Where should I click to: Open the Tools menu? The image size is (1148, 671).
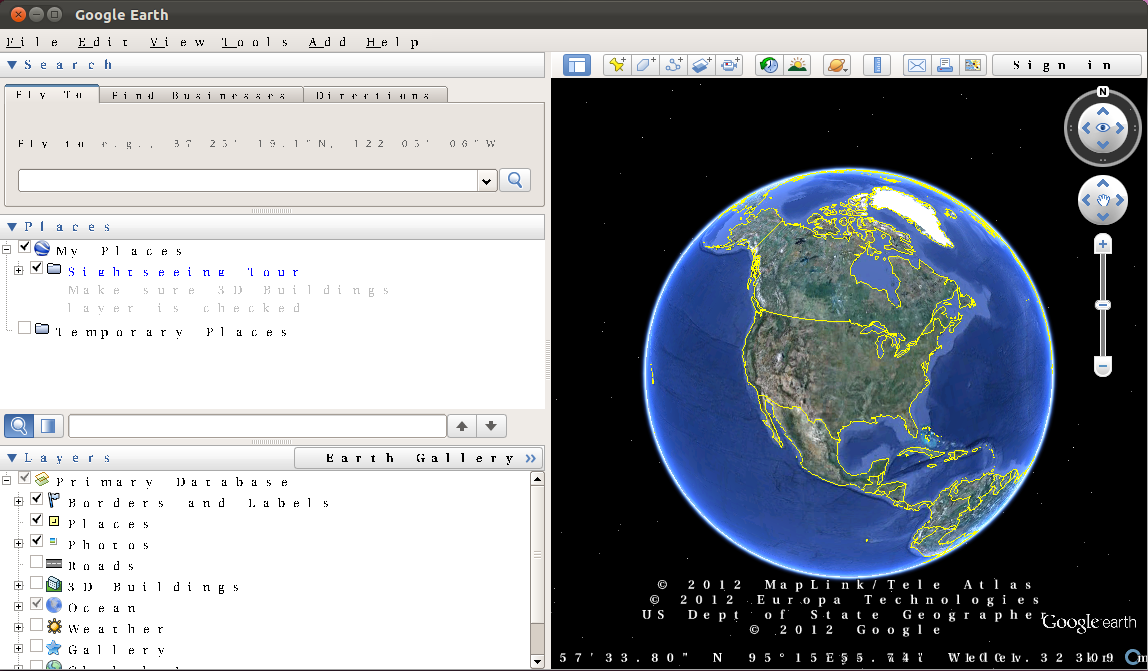pyautogui.click(x=255, y=42)
